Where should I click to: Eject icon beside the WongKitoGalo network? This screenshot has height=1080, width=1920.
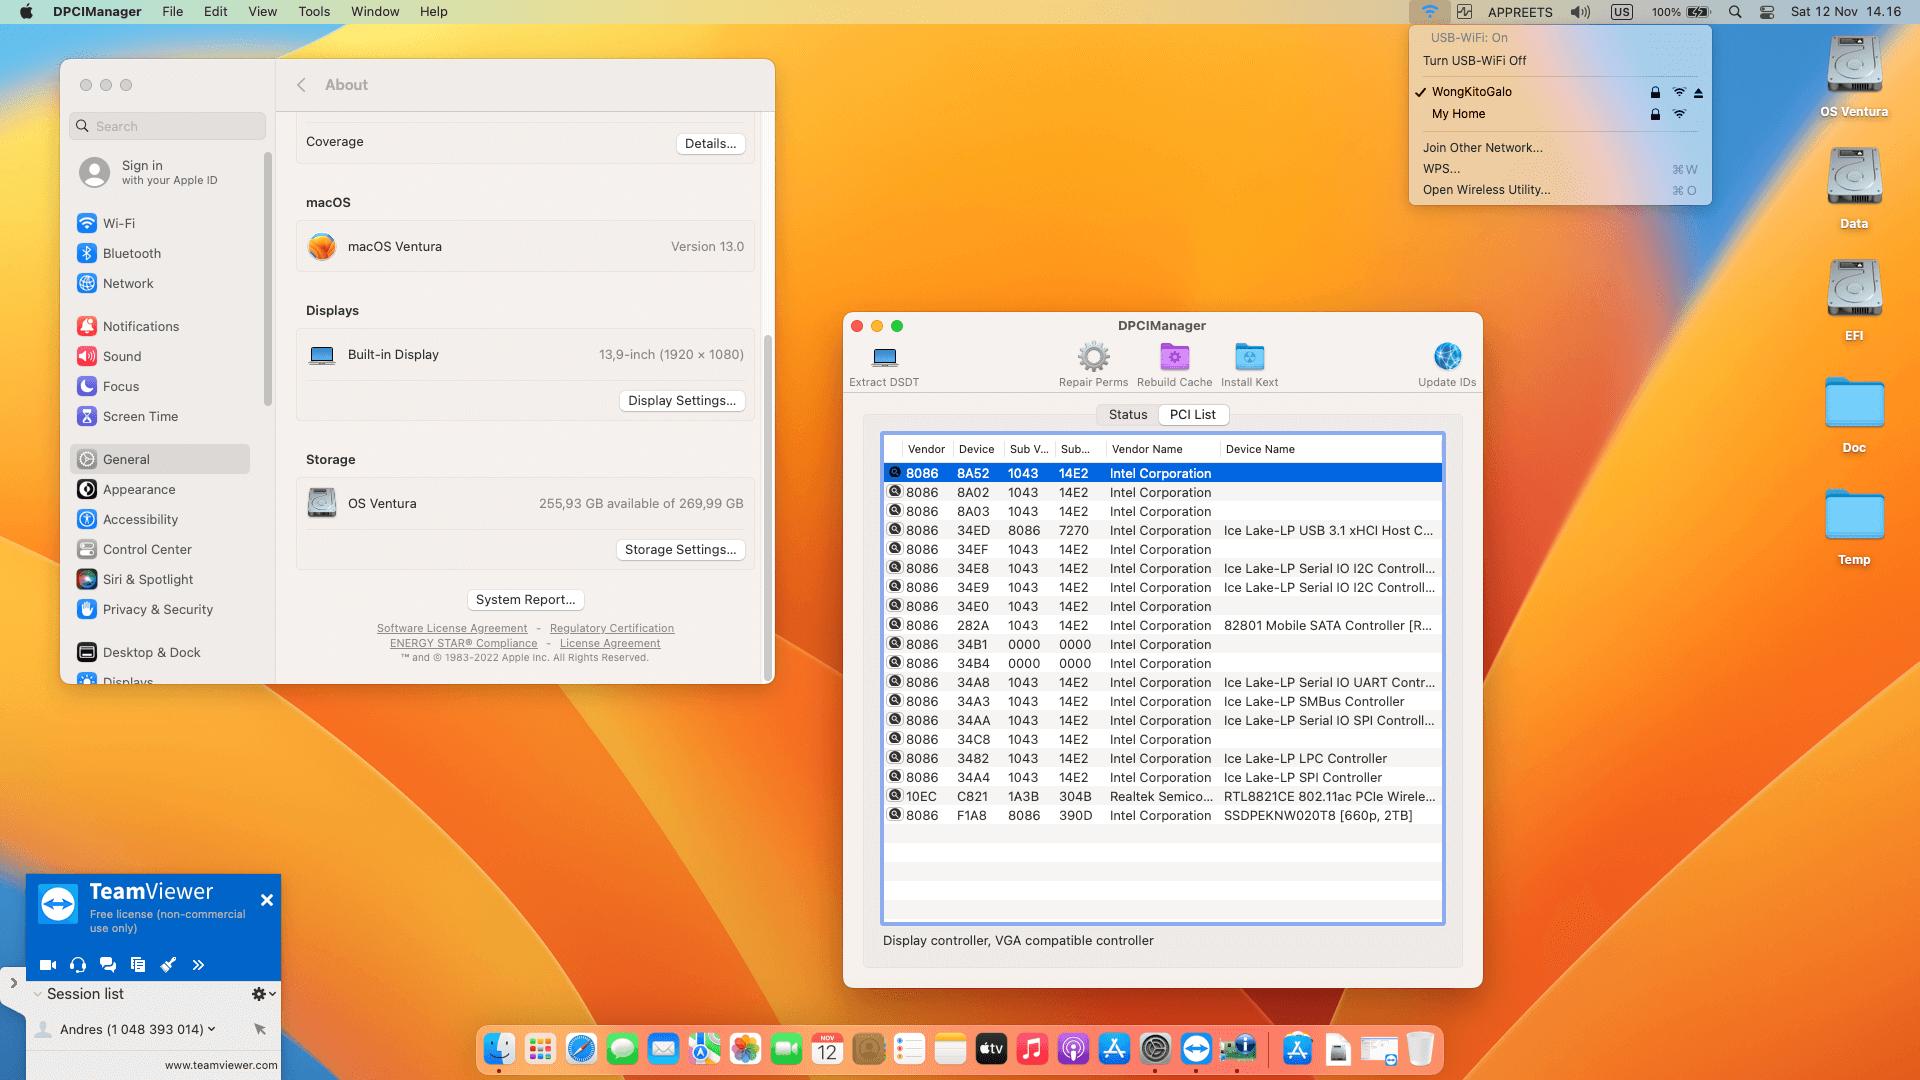(1698, 92)
